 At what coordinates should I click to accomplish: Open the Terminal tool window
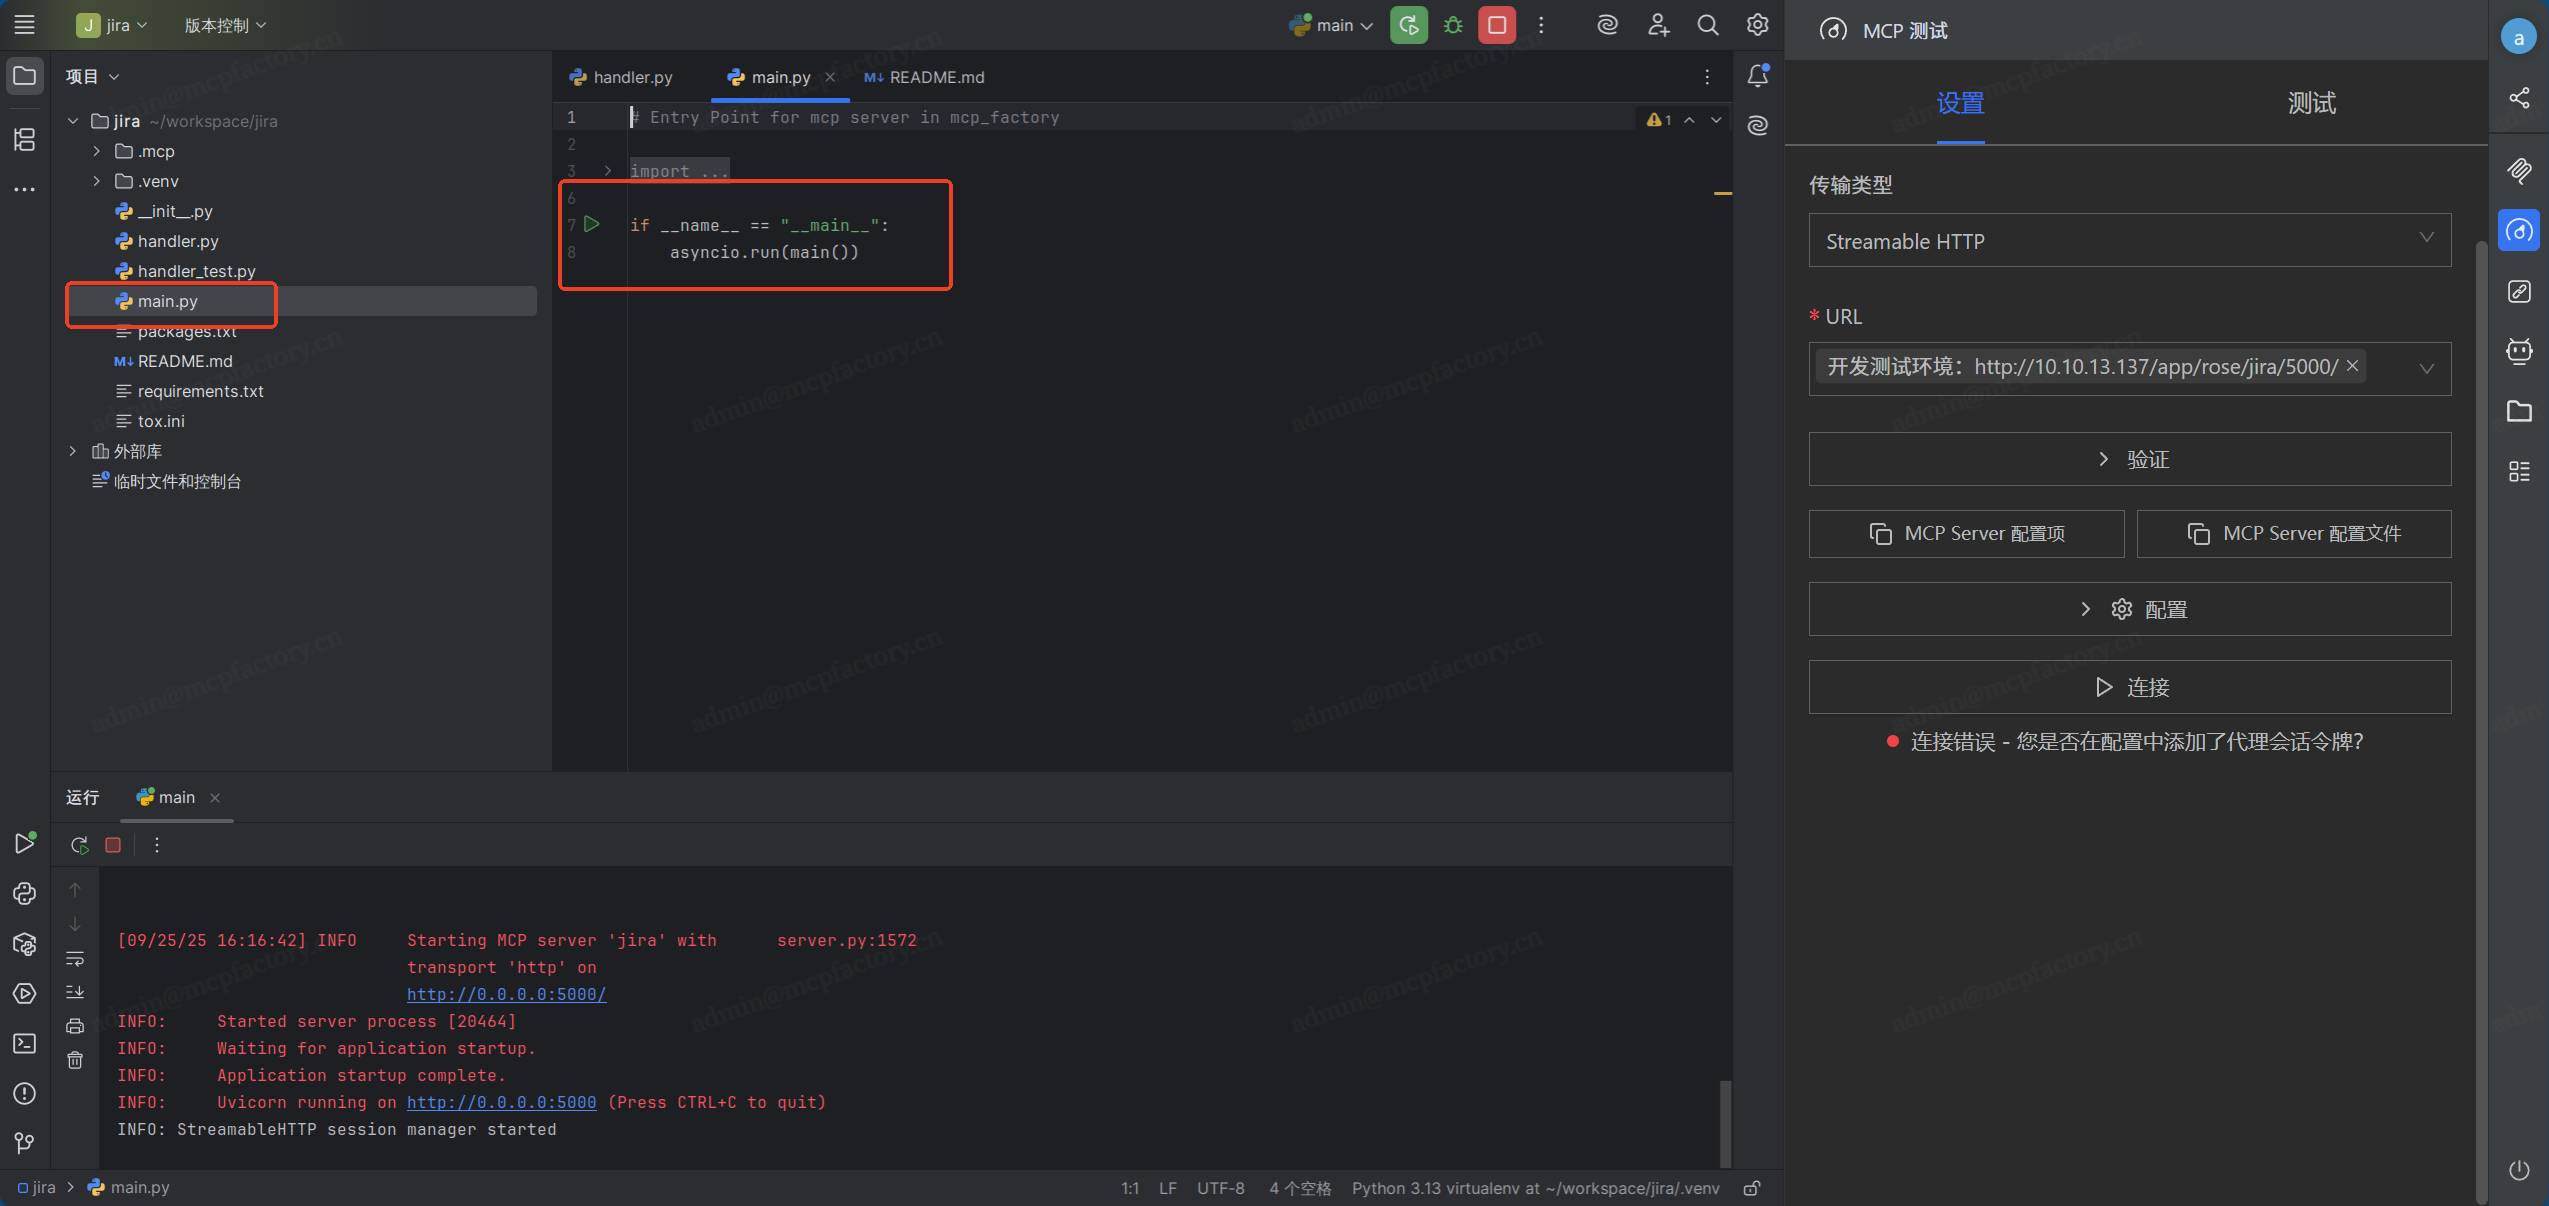pyautogui.click(x=25, y=1043)
